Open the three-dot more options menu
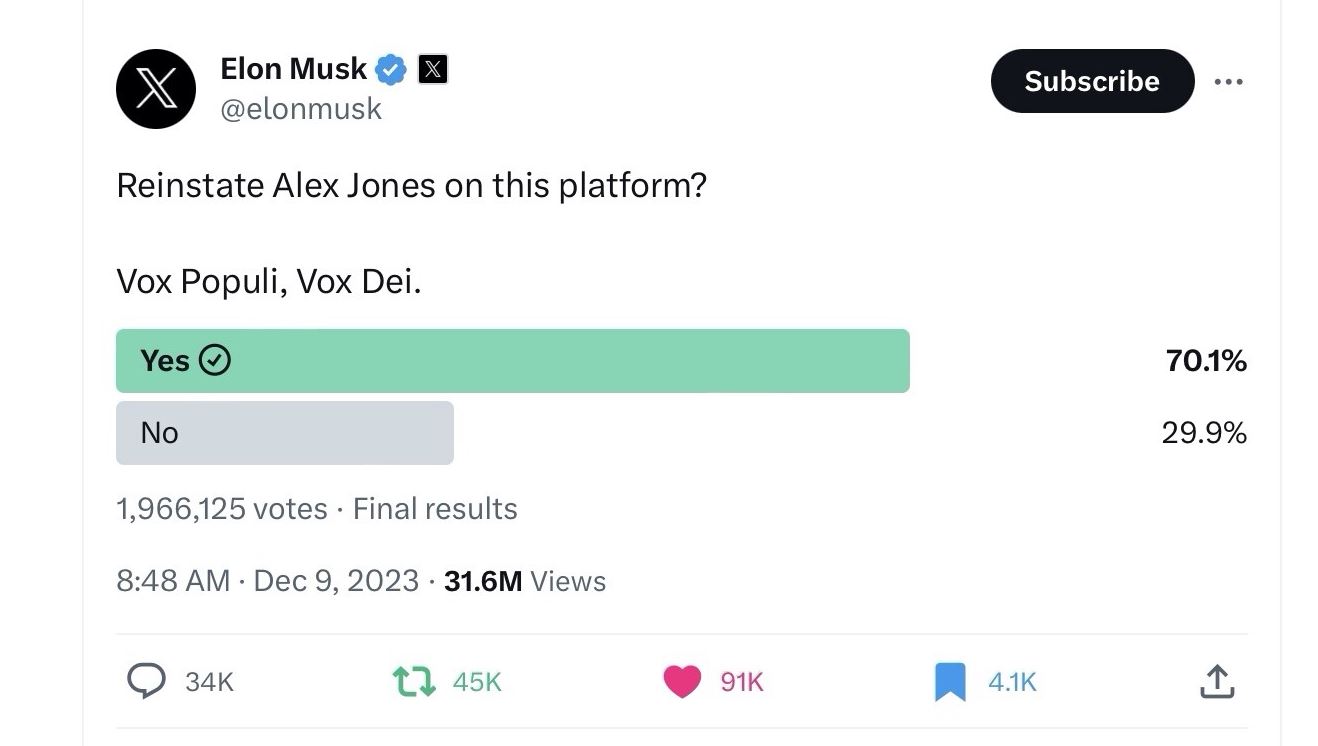Image resolution: width=1318 pixels, height=746 pixels. (1228, 82)
